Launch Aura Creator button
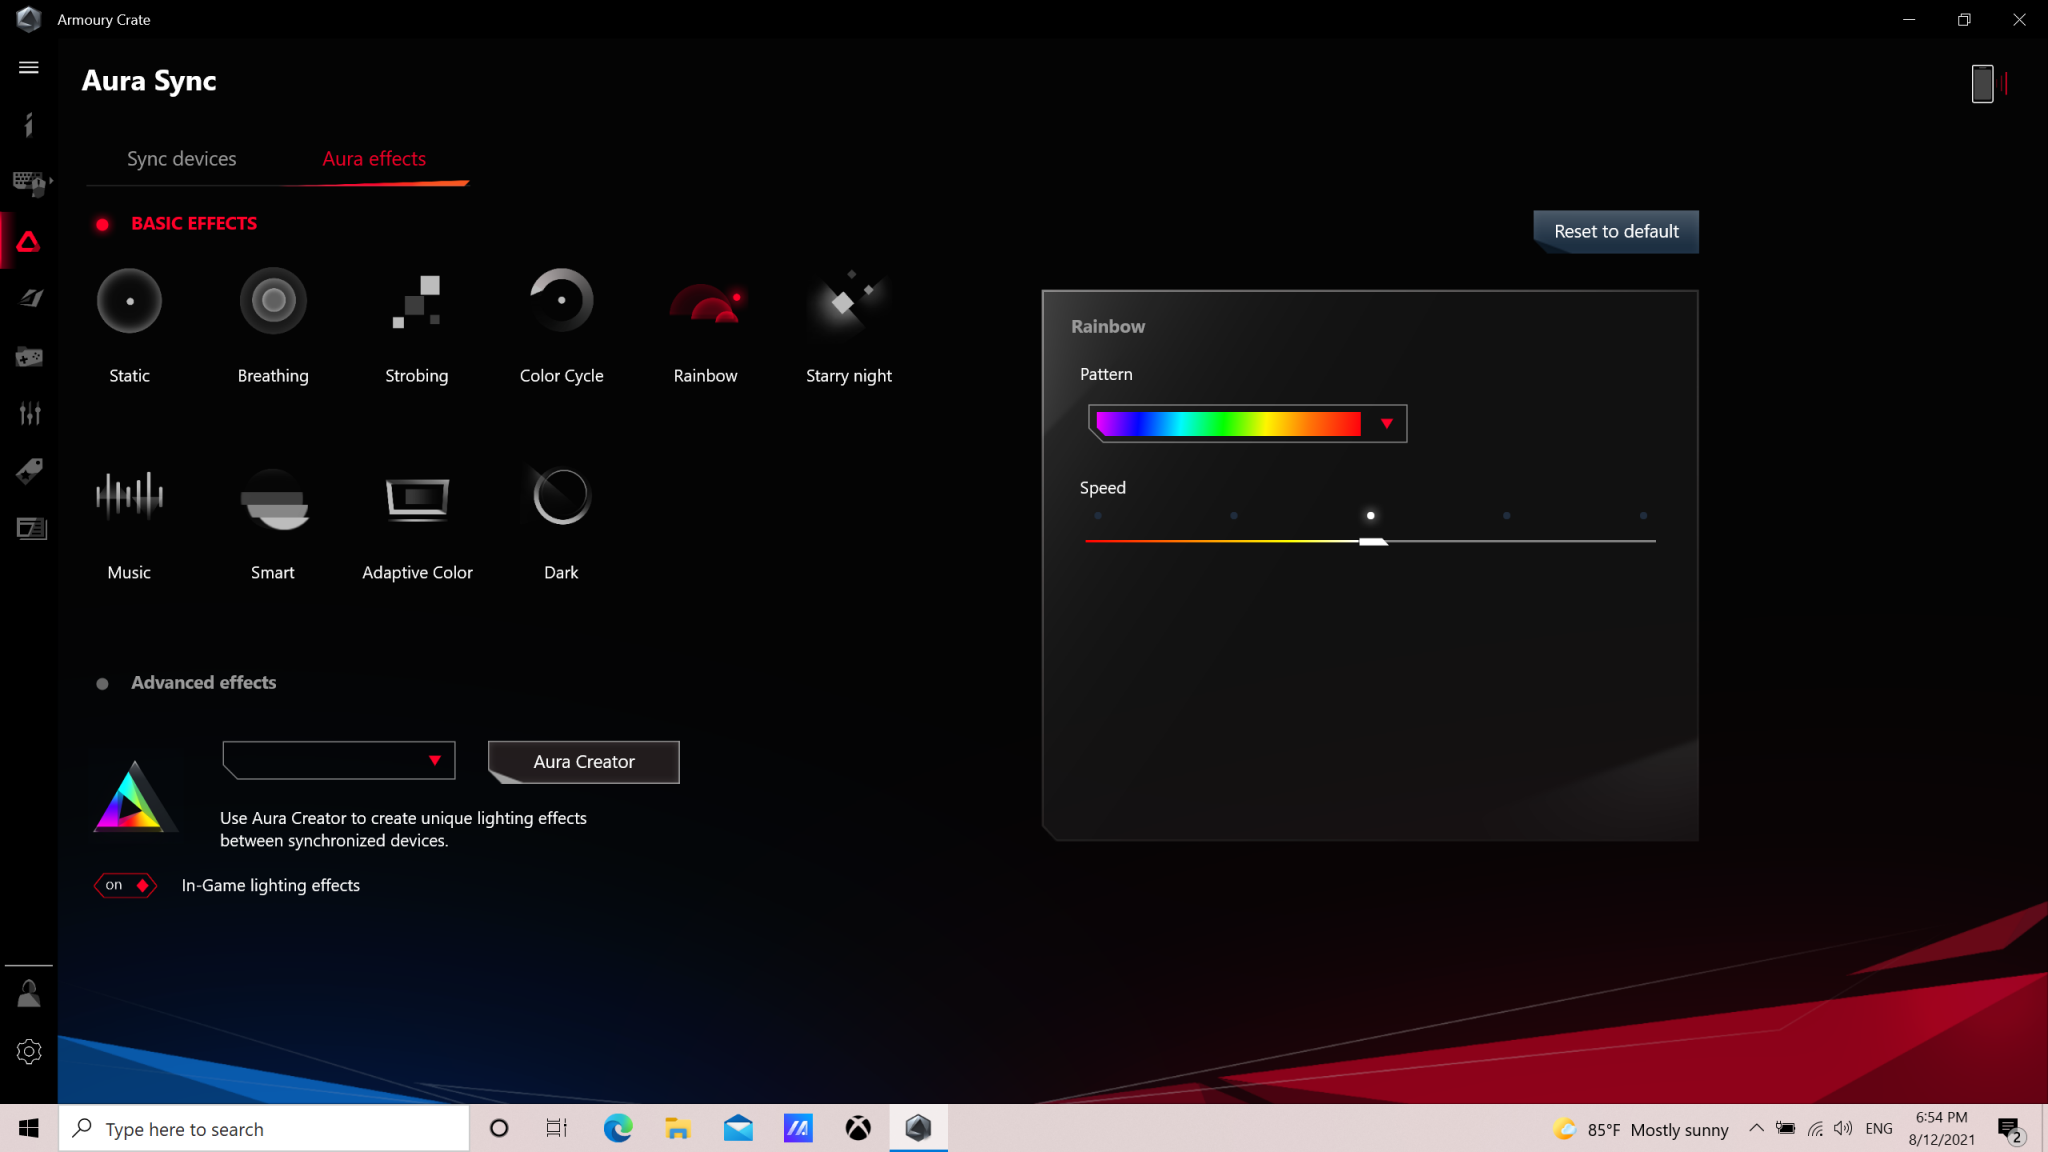Image resolution: width=2048 pixels, height=1152 pixels. click(583, 762)
